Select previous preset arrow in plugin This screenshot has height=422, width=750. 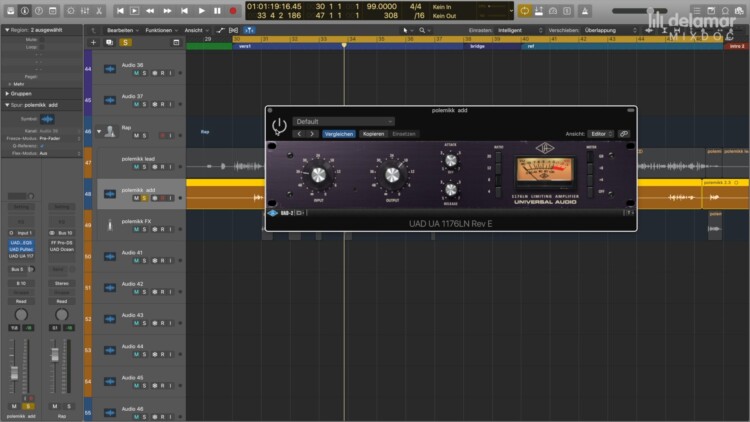pos(299,134)
